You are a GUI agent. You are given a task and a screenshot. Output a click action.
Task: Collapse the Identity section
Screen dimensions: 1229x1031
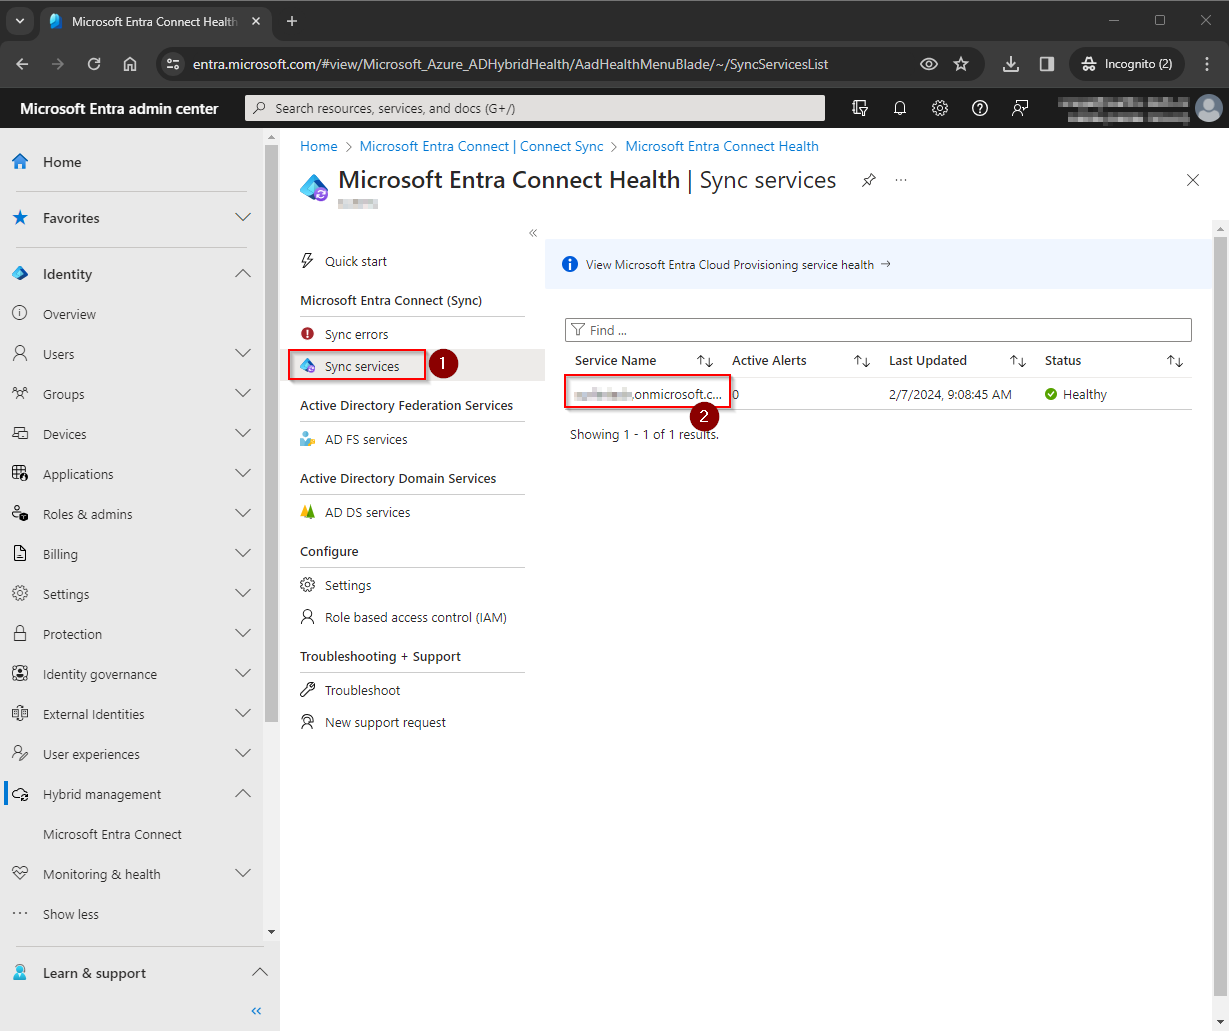[x=242, y=273]
